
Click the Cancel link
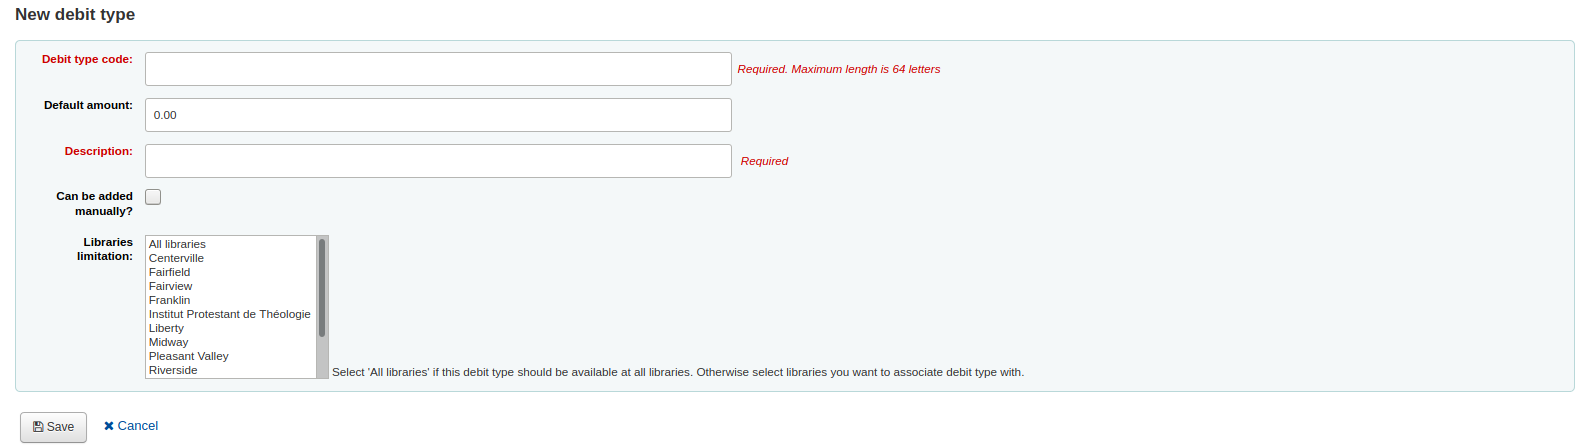pyautogui.click(x=138, y=426)
